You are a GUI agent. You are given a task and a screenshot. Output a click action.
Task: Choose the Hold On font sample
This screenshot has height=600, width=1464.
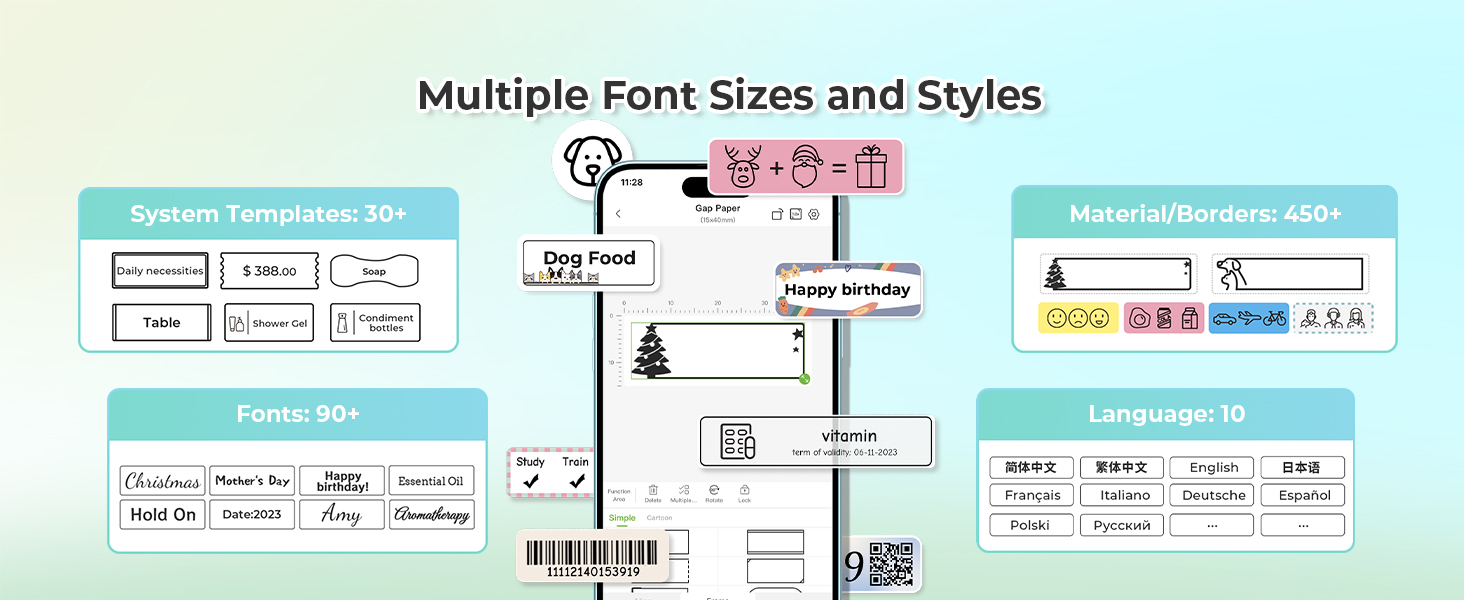tap(163, 514)
